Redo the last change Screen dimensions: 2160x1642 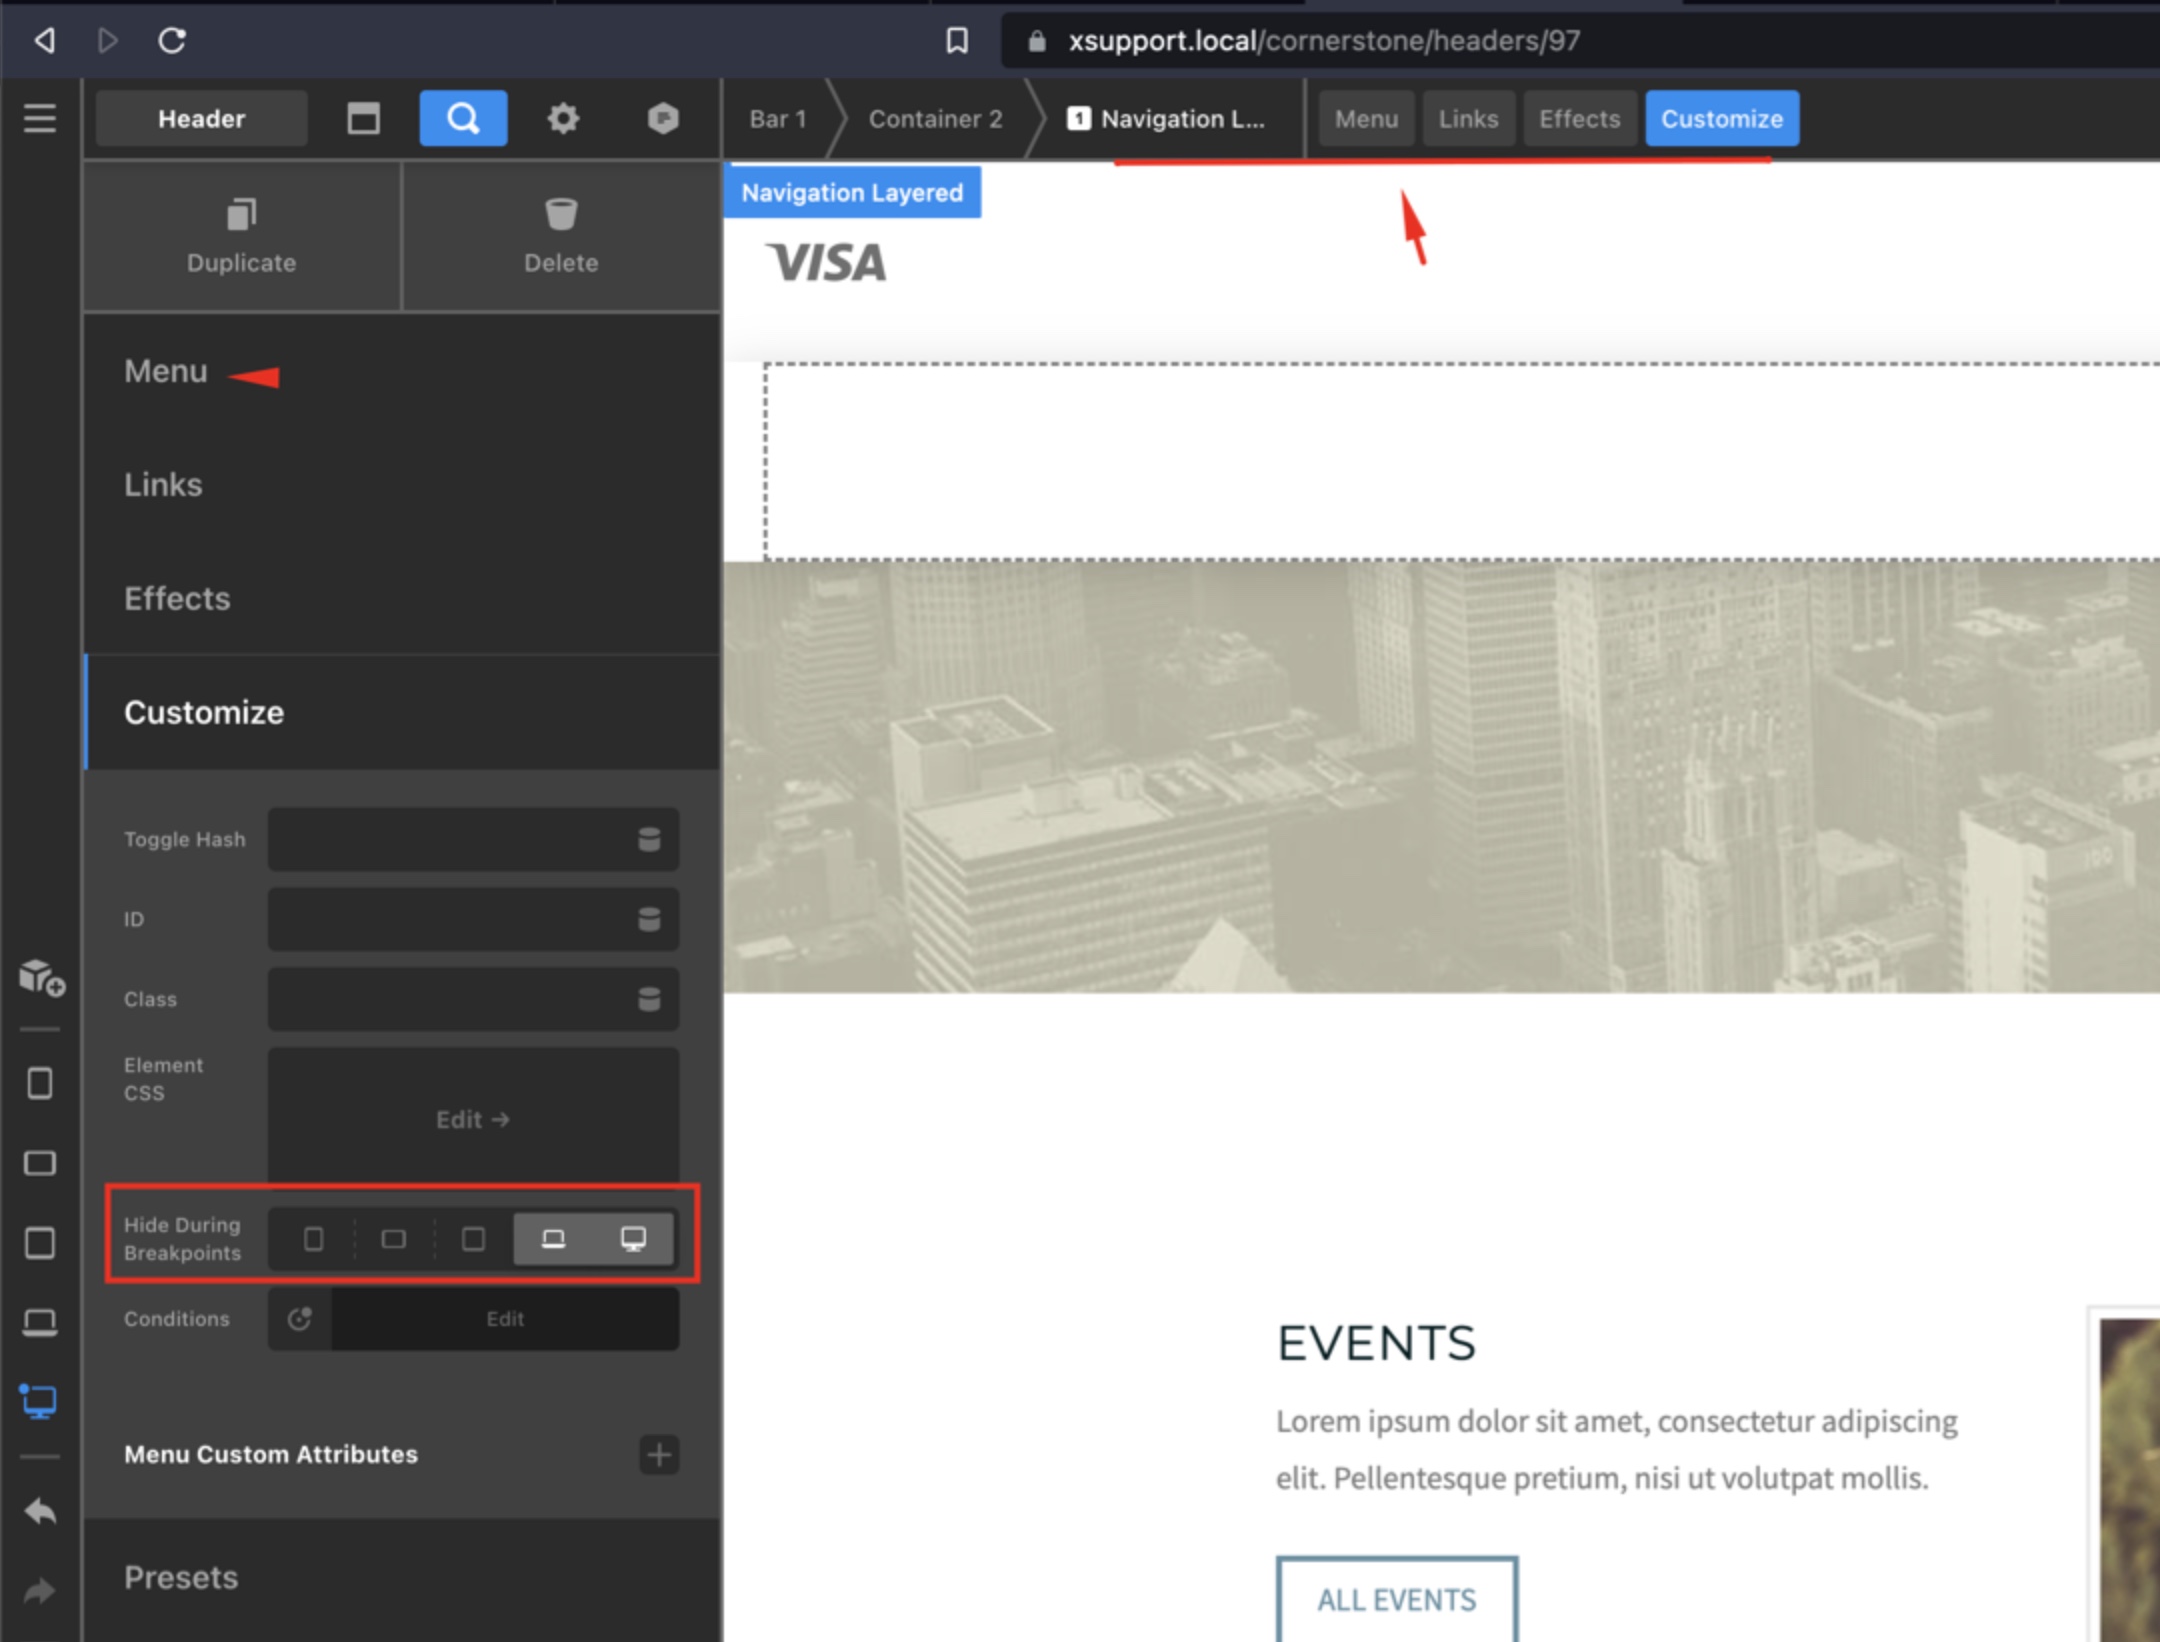(x=40, y=1590)
